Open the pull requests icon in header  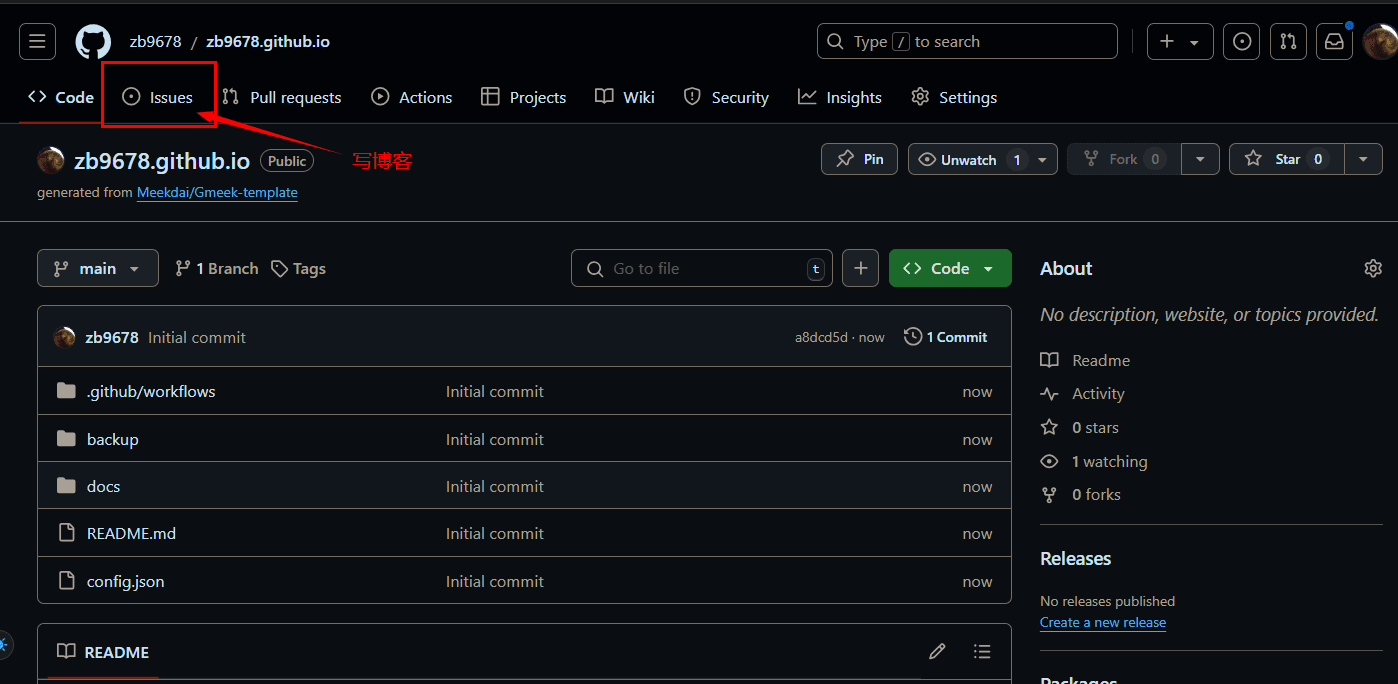click(x=1288, y=42)
